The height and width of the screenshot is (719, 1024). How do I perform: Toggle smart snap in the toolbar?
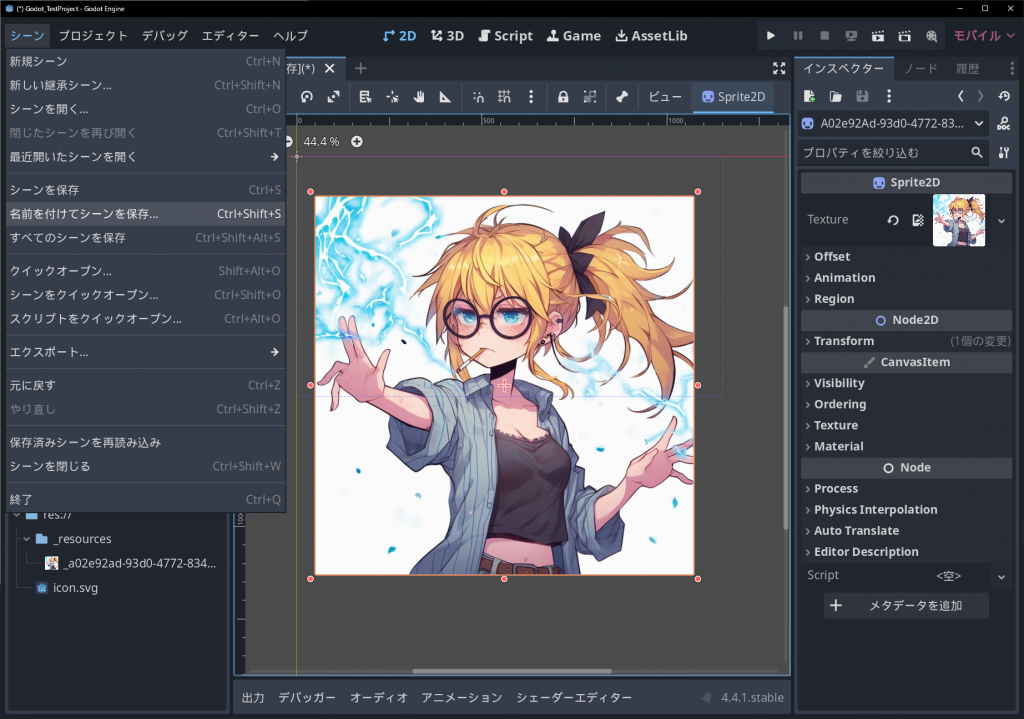coord(479,97)
